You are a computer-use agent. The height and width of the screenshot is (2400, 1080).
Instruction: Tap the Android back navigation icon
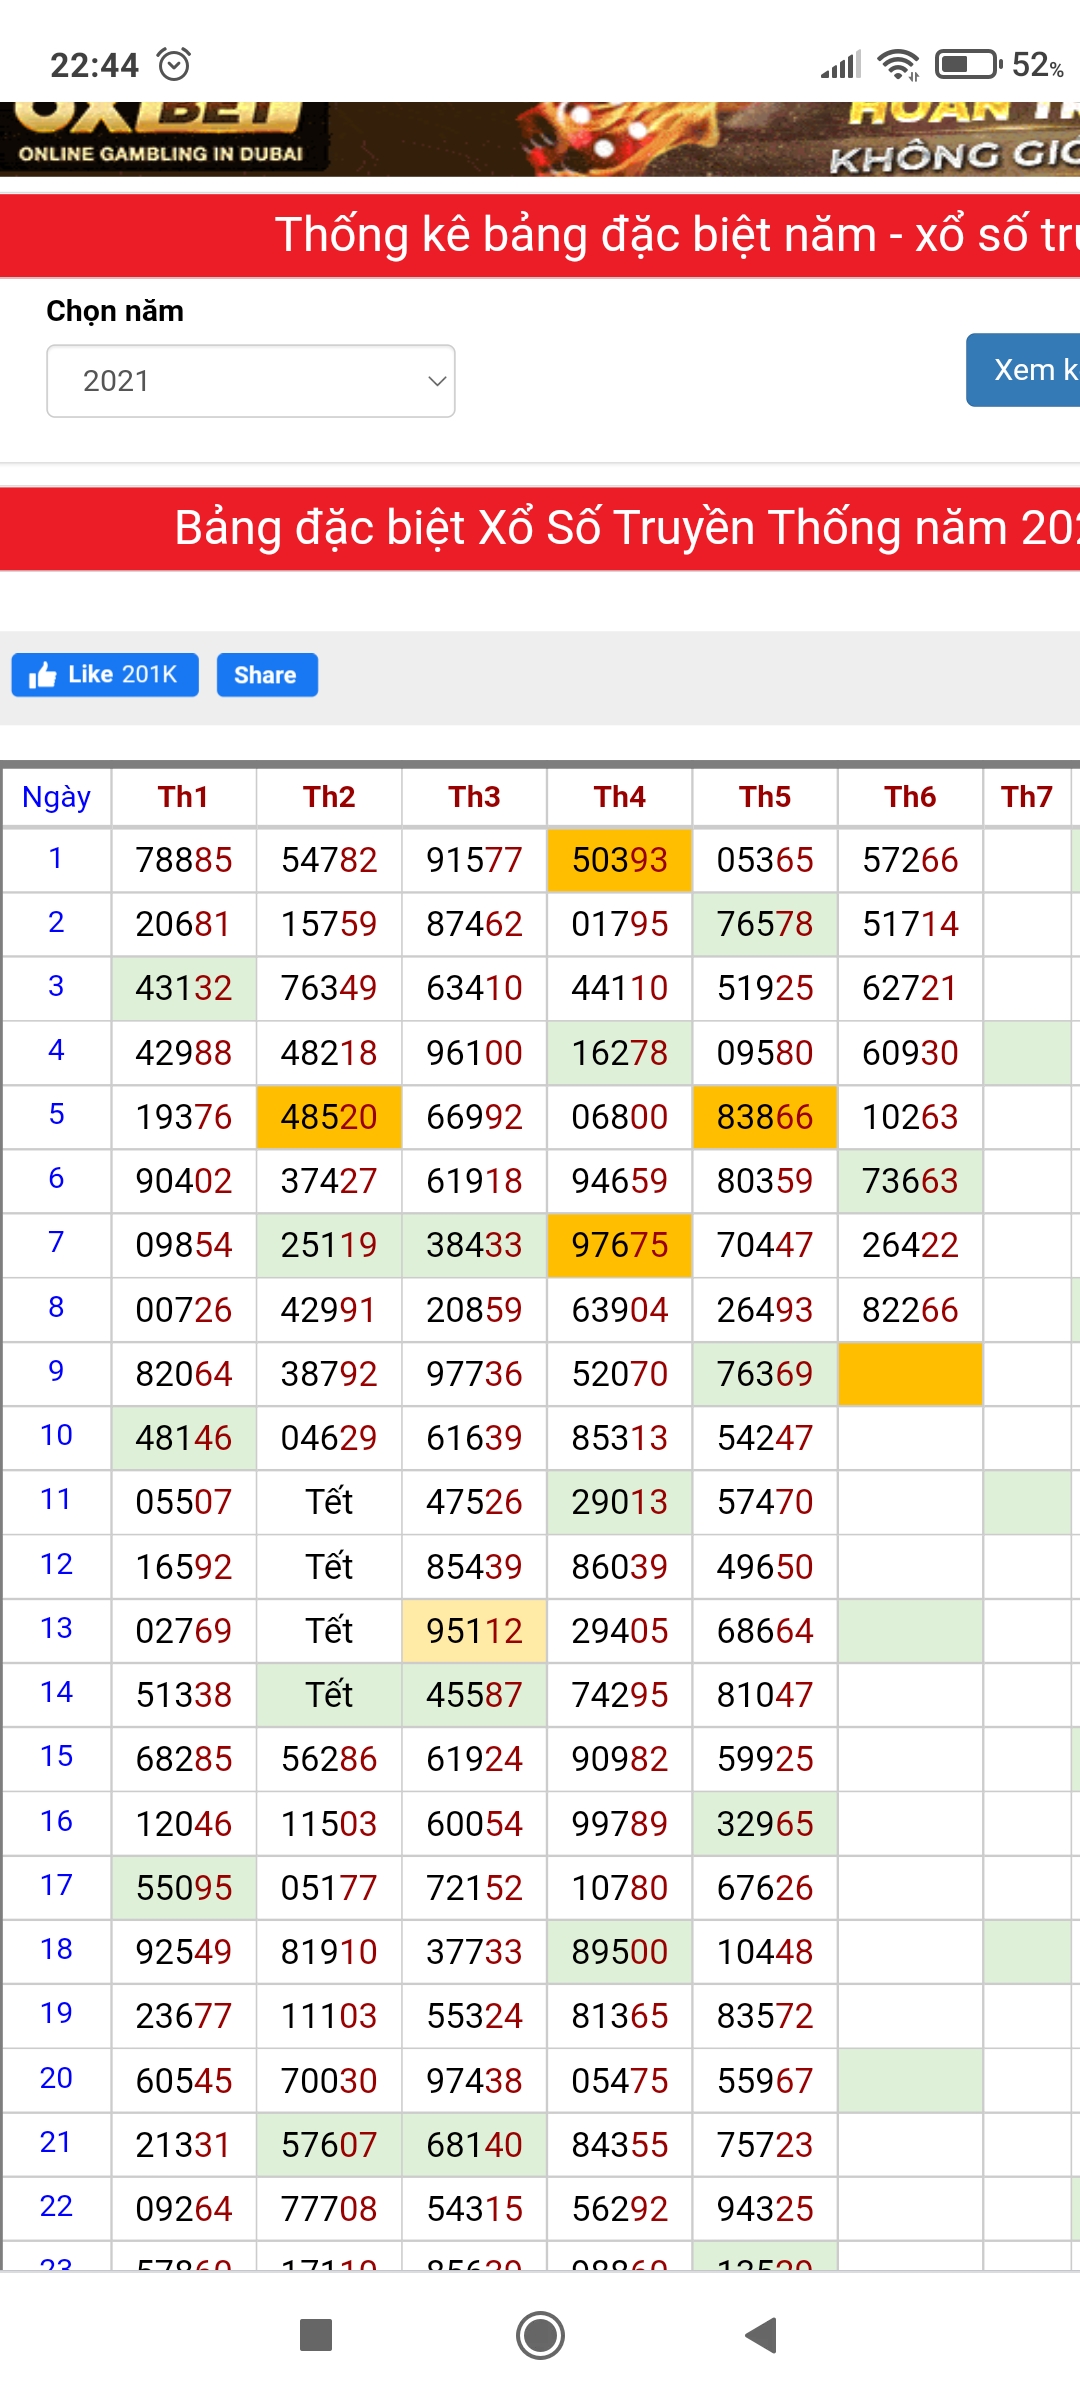tap(761, 2336)
